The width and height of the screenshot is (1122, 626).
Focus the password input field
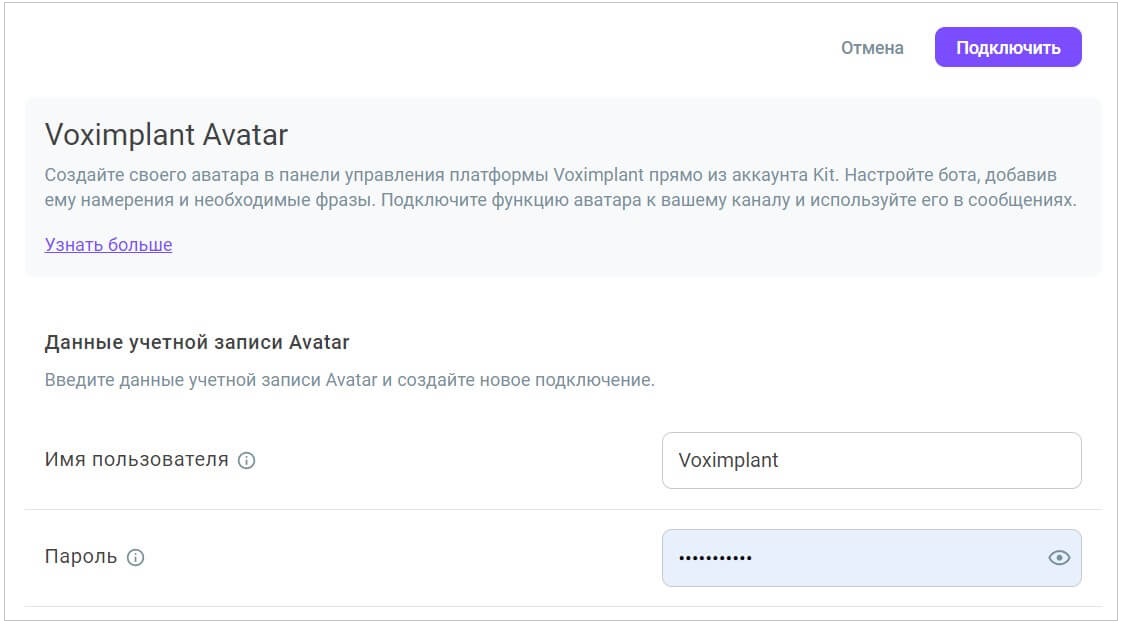pos(872,558)
